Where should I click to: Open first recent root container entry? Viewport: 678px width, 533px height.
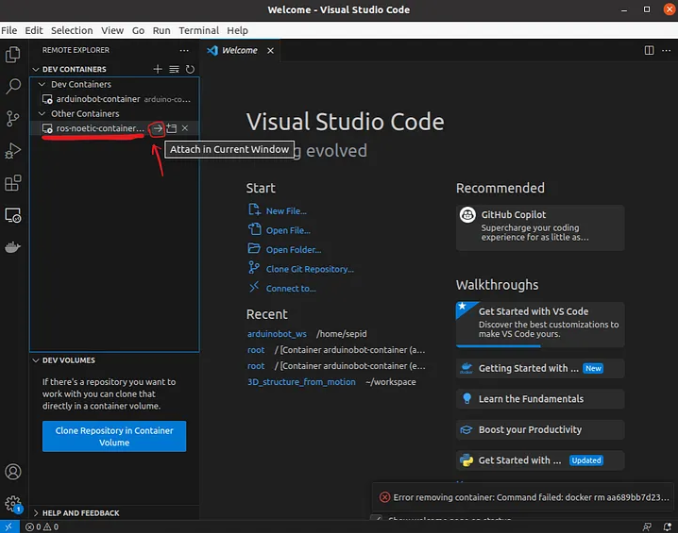[x=256, y=350]
